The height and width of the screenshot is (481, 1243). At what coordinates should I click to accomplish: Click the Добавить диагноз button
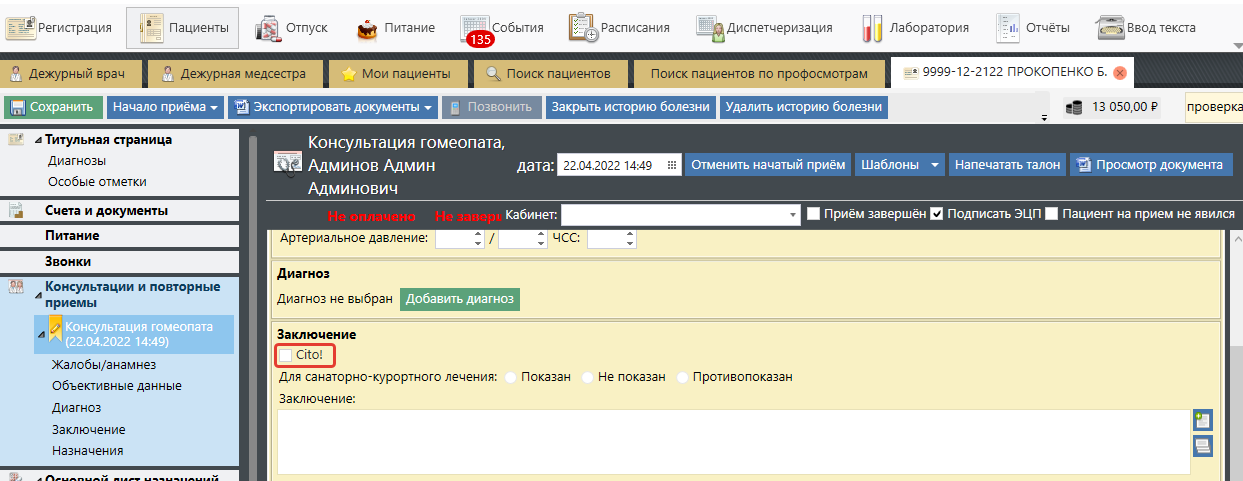pyautogui.click(x=460, y=298)
